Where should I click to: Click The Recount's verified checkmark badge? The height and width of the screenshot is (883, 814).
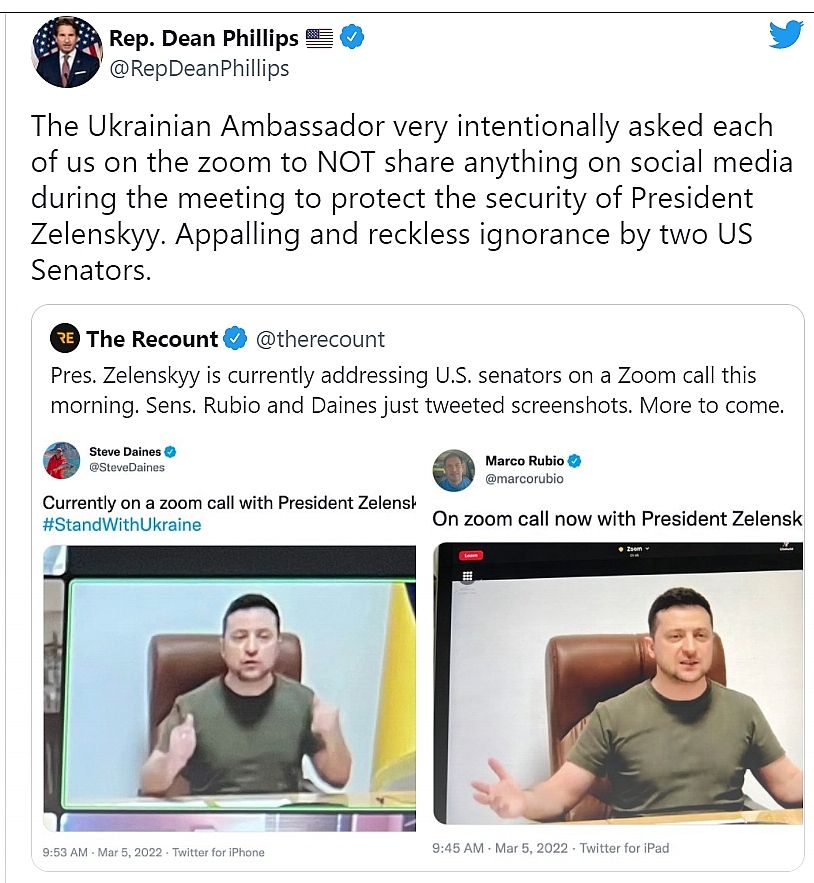[x=235, y=339]
